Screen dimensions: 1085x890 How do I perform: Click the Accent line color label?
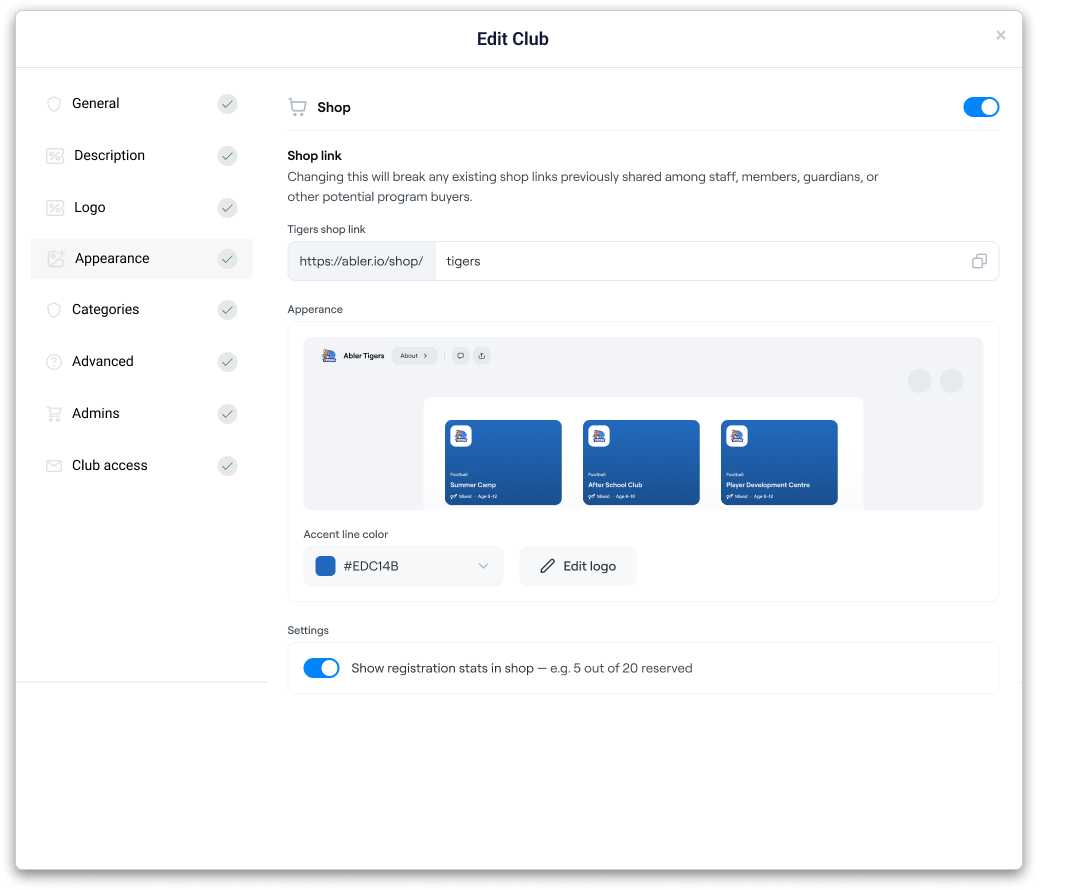point(346,534)
